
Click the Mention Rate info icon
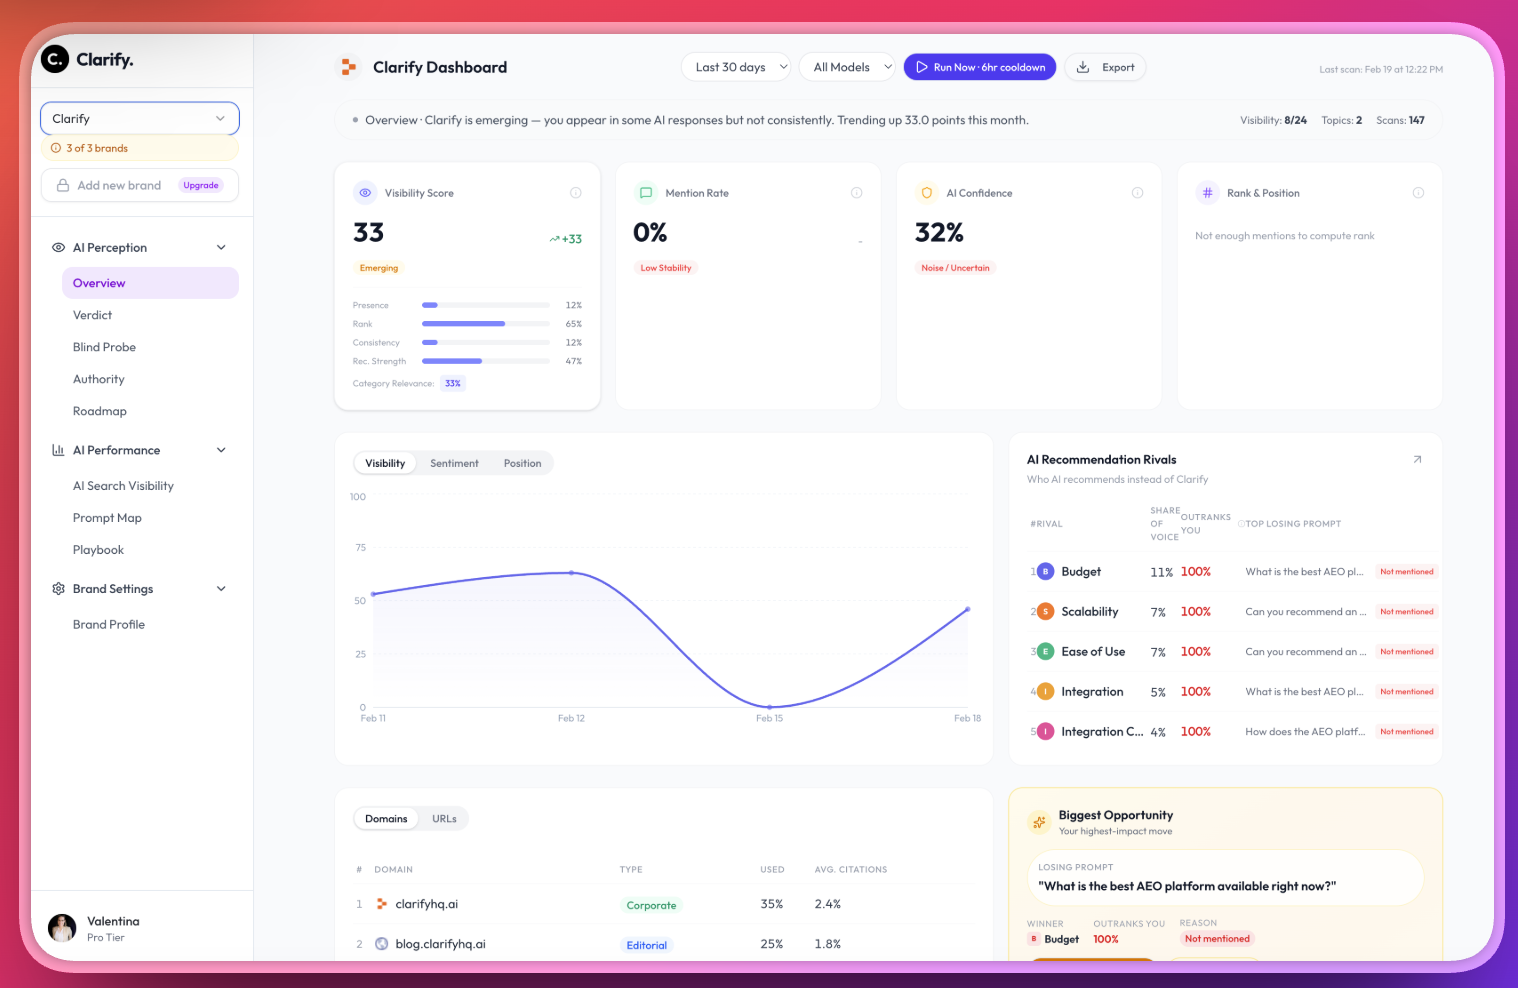pos(856,193)
